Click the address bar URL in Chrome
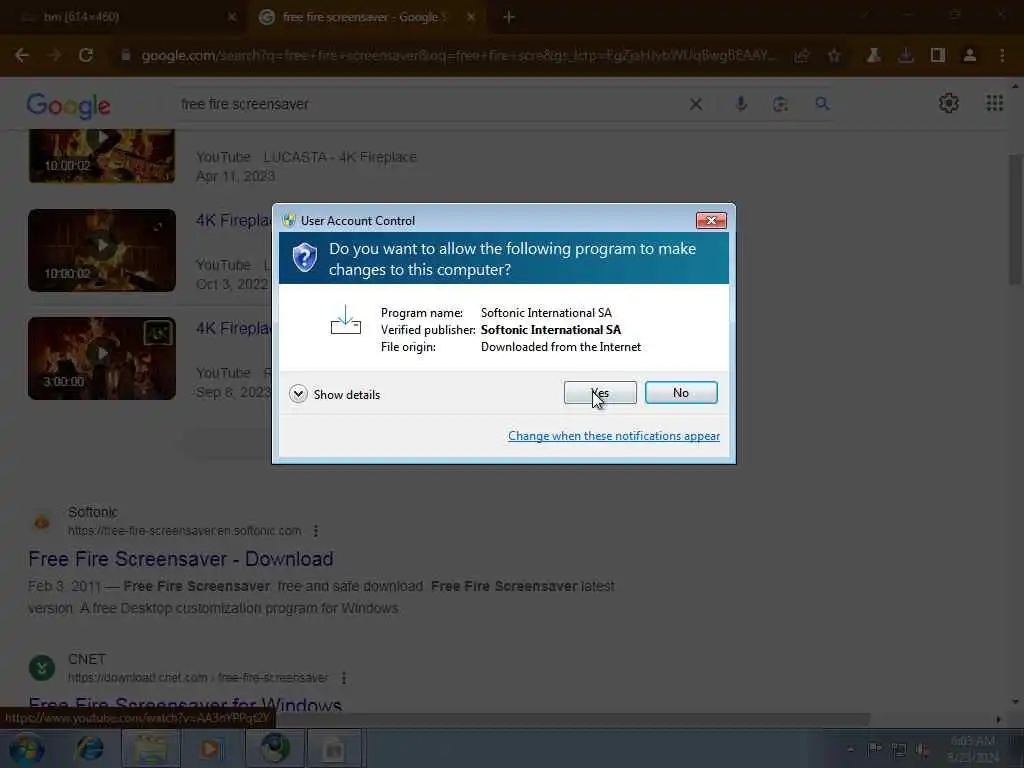Screen dimensions: 1024x768 tap(457, 56)
